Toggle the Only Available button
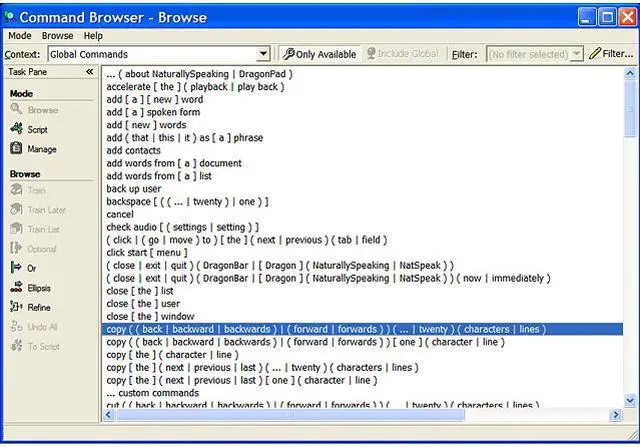This screenshot has height=447, width=640. (317, 54)
